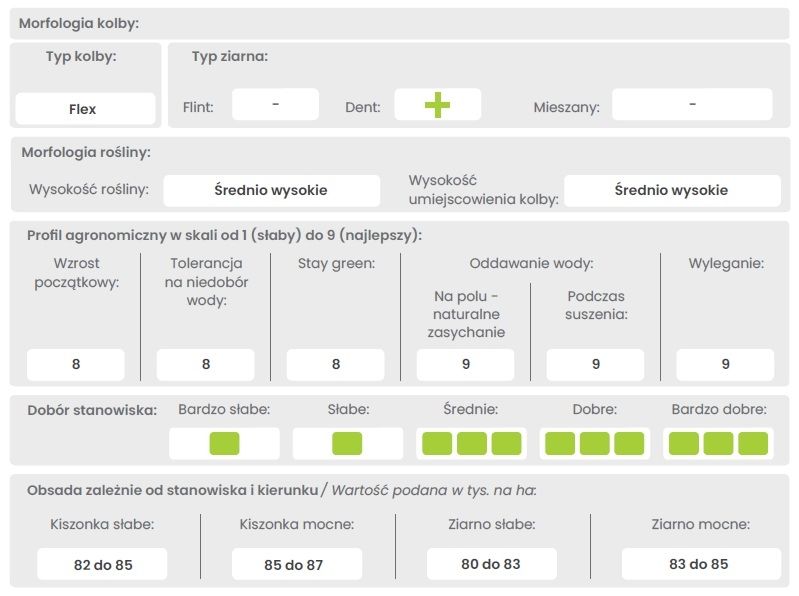Click the Kiszonka mocne value 85 do 87
The width and height of the screenshot is (799, 596).
[x=293, y=565]
